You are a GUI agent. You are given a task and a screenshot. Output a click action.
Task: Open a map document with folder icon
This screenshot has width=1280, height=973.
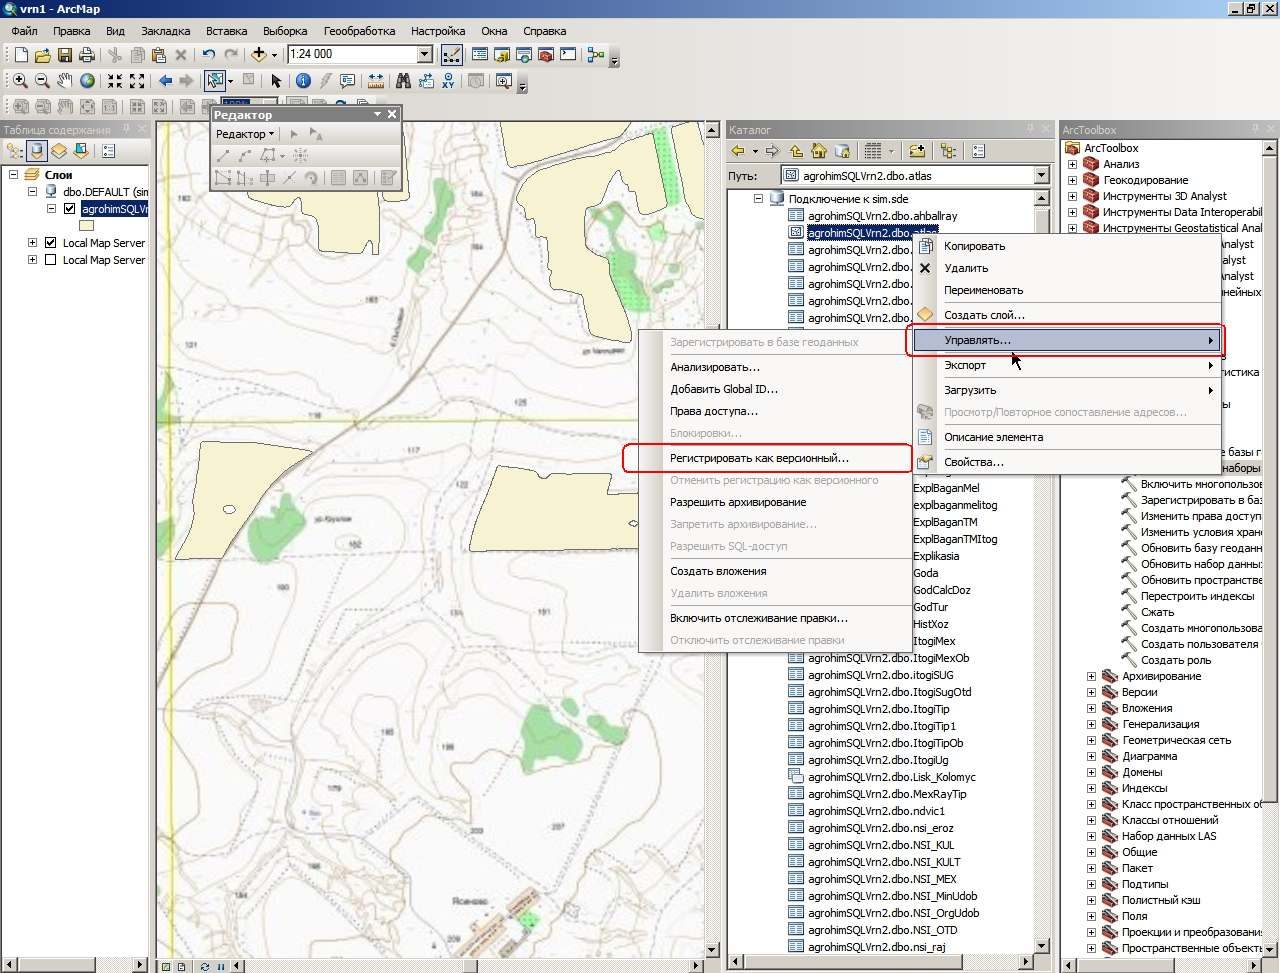point(42,55)
